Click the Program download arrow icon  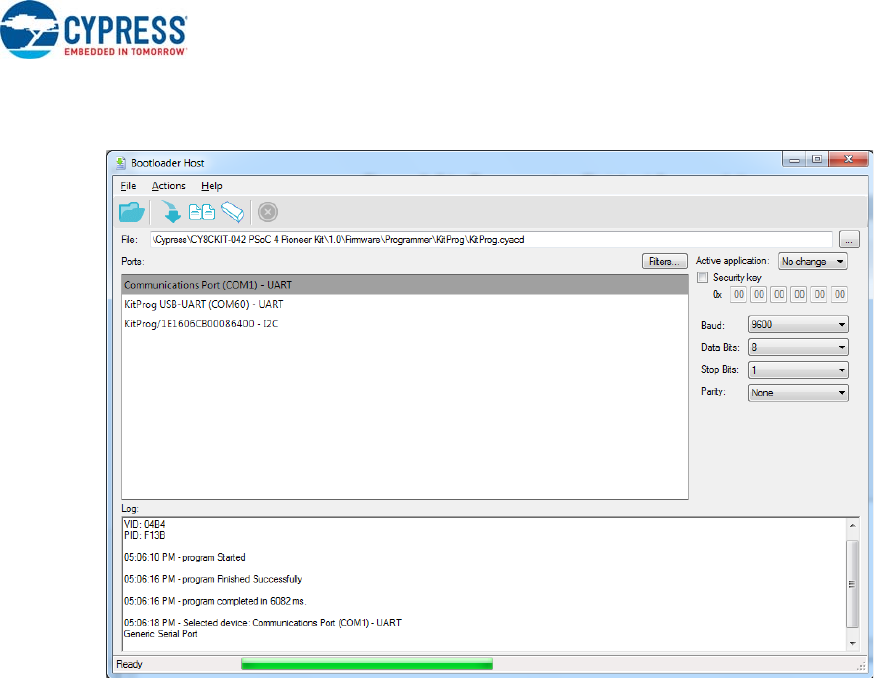[171, 211]
